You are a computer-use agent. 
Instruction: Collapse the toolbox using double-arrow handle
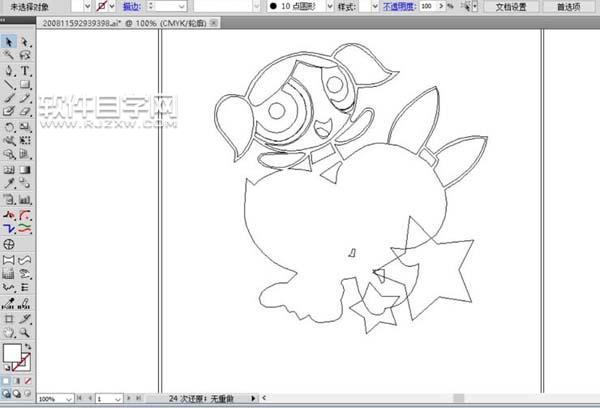tap(3, 20)
